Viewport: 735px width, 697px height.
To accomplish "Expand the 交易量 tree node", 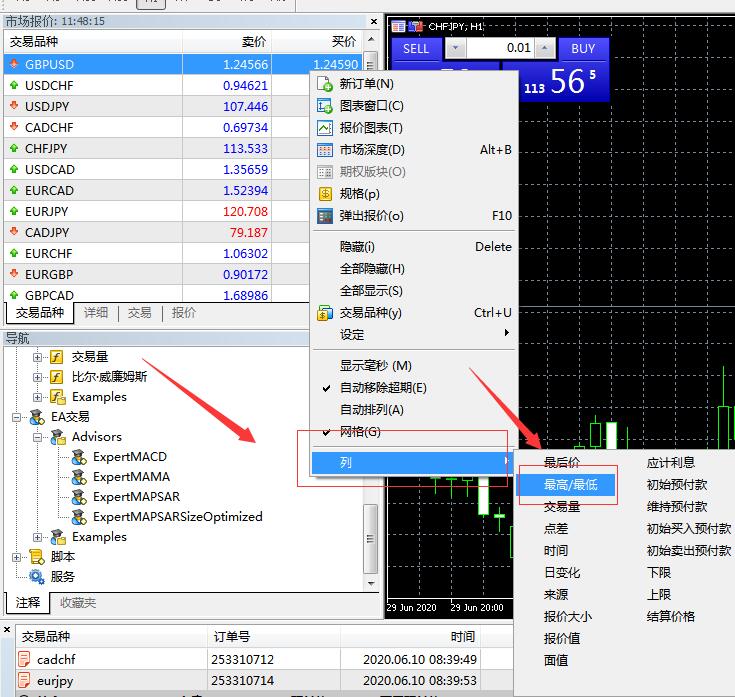I will tap(37, 357).
